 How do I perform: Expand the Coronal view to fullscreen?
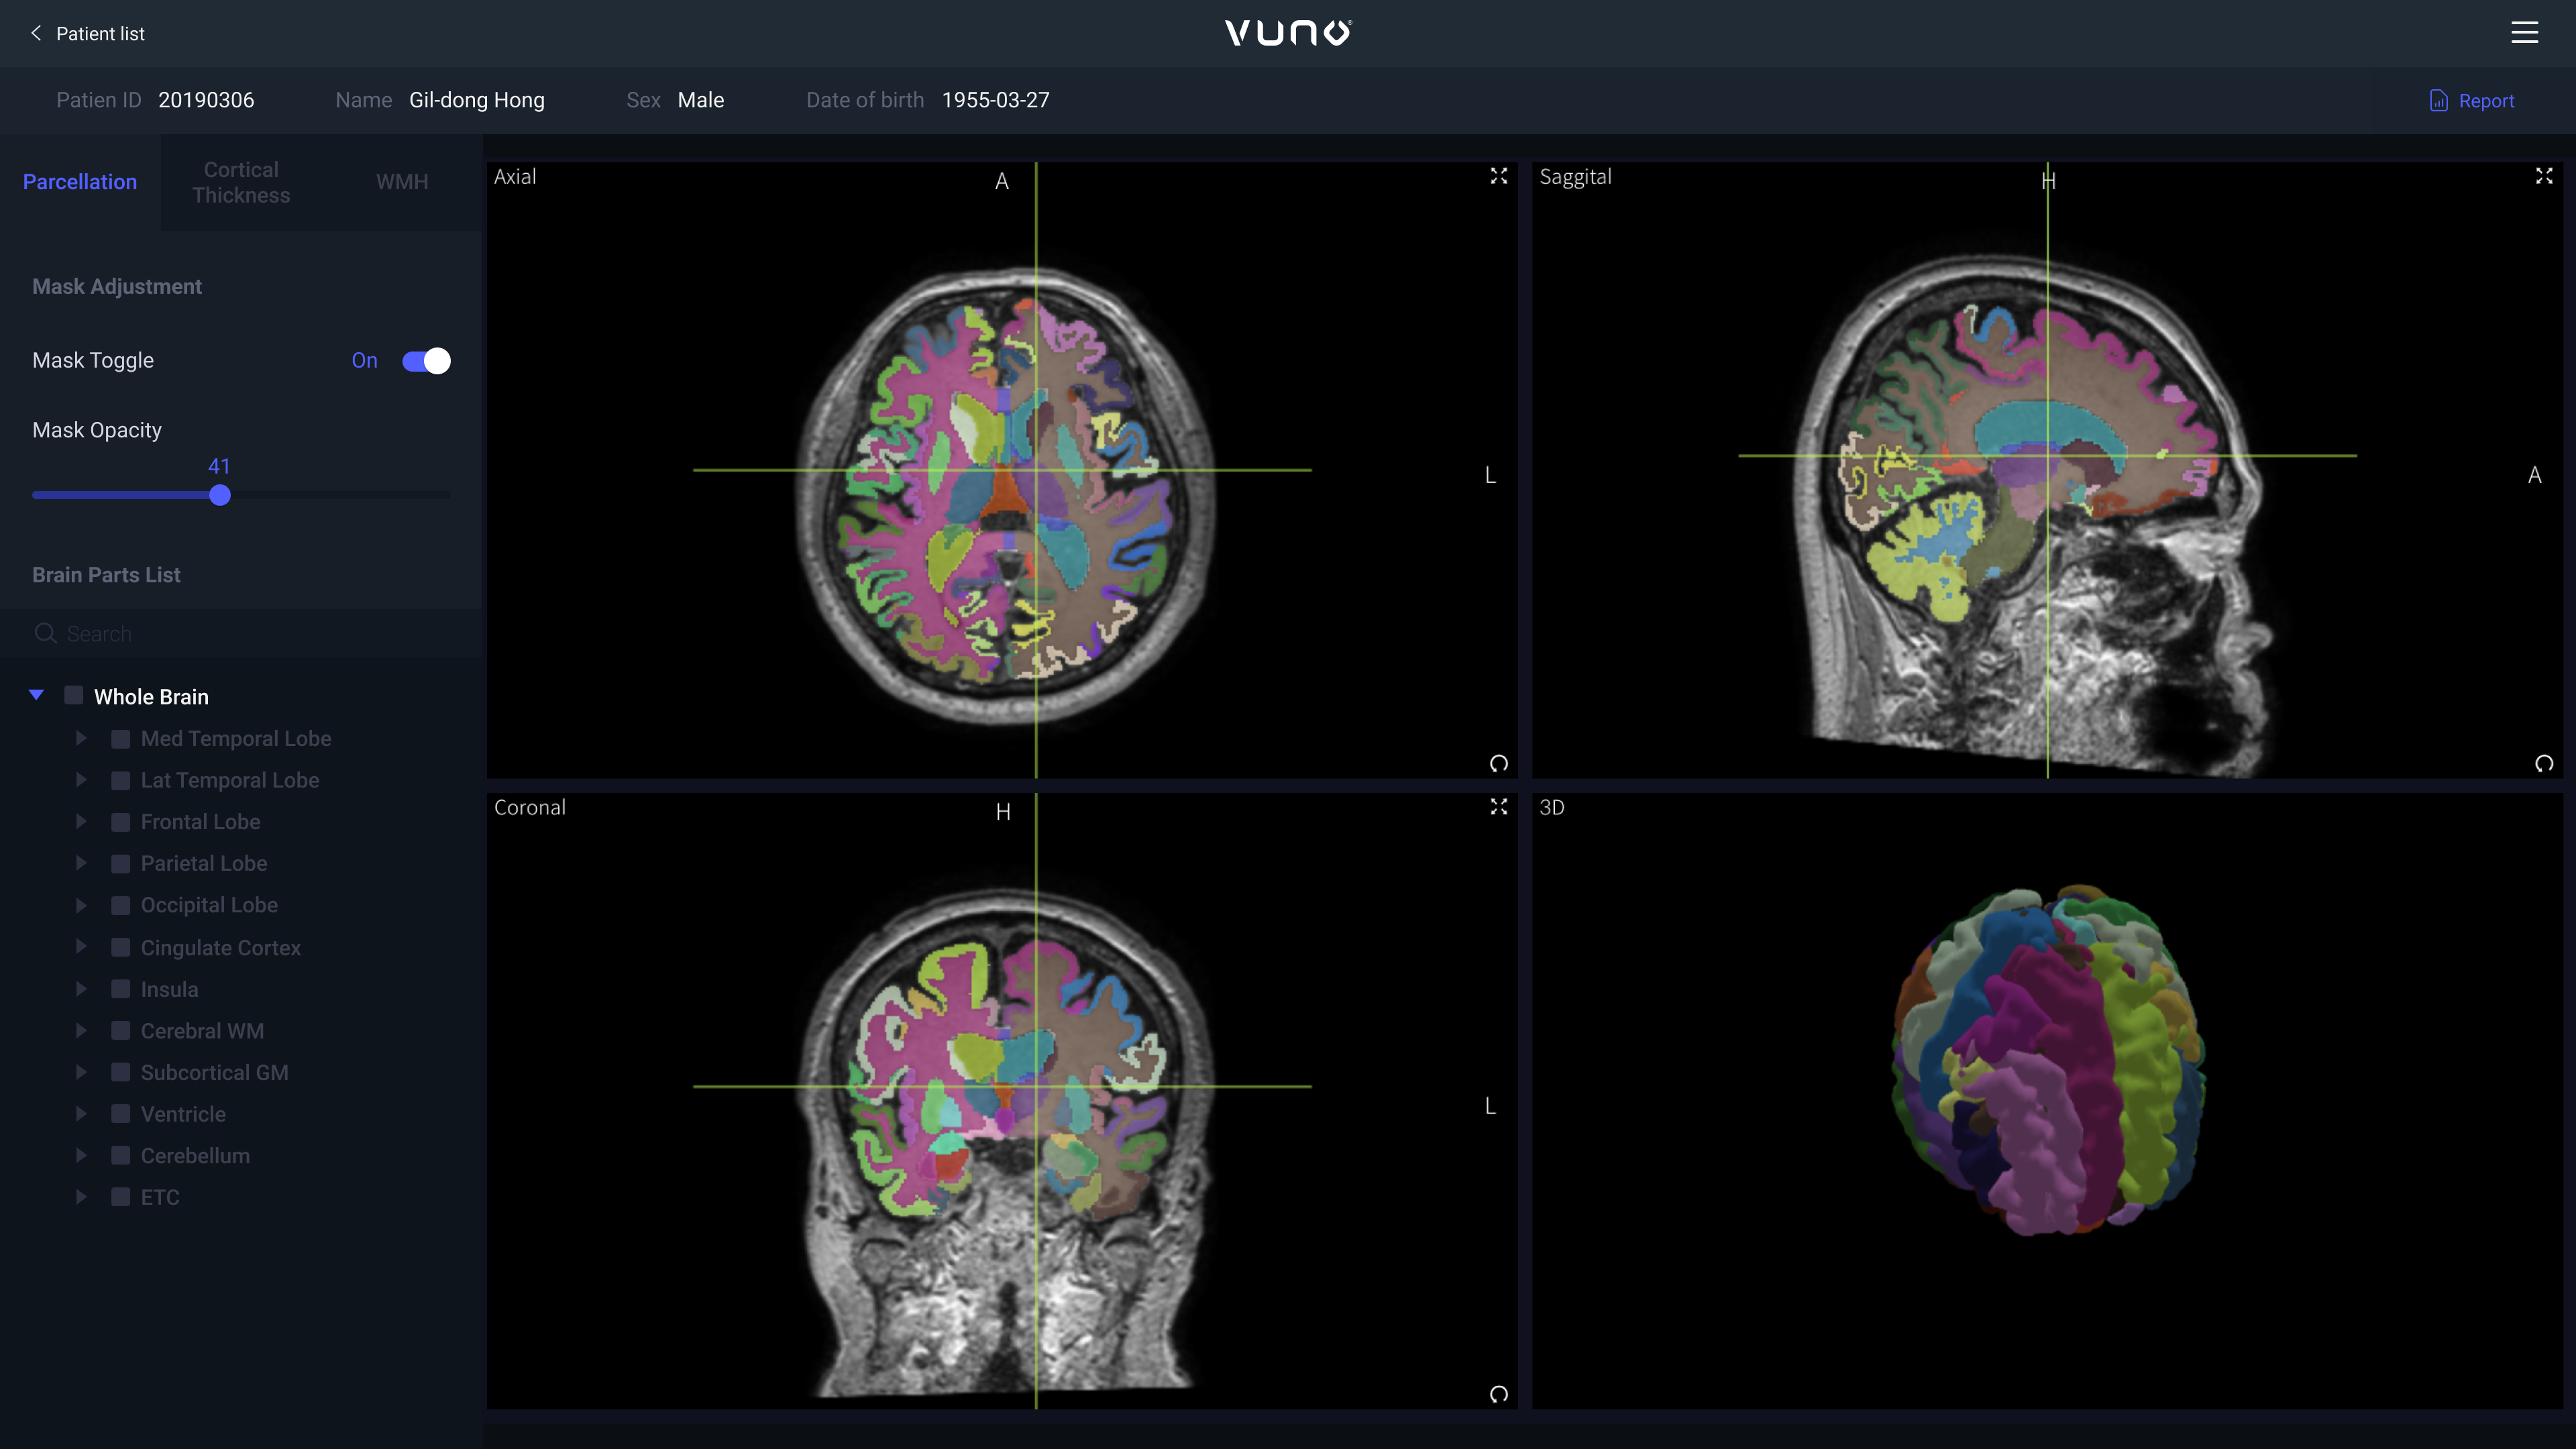[x=1498, y=807]
